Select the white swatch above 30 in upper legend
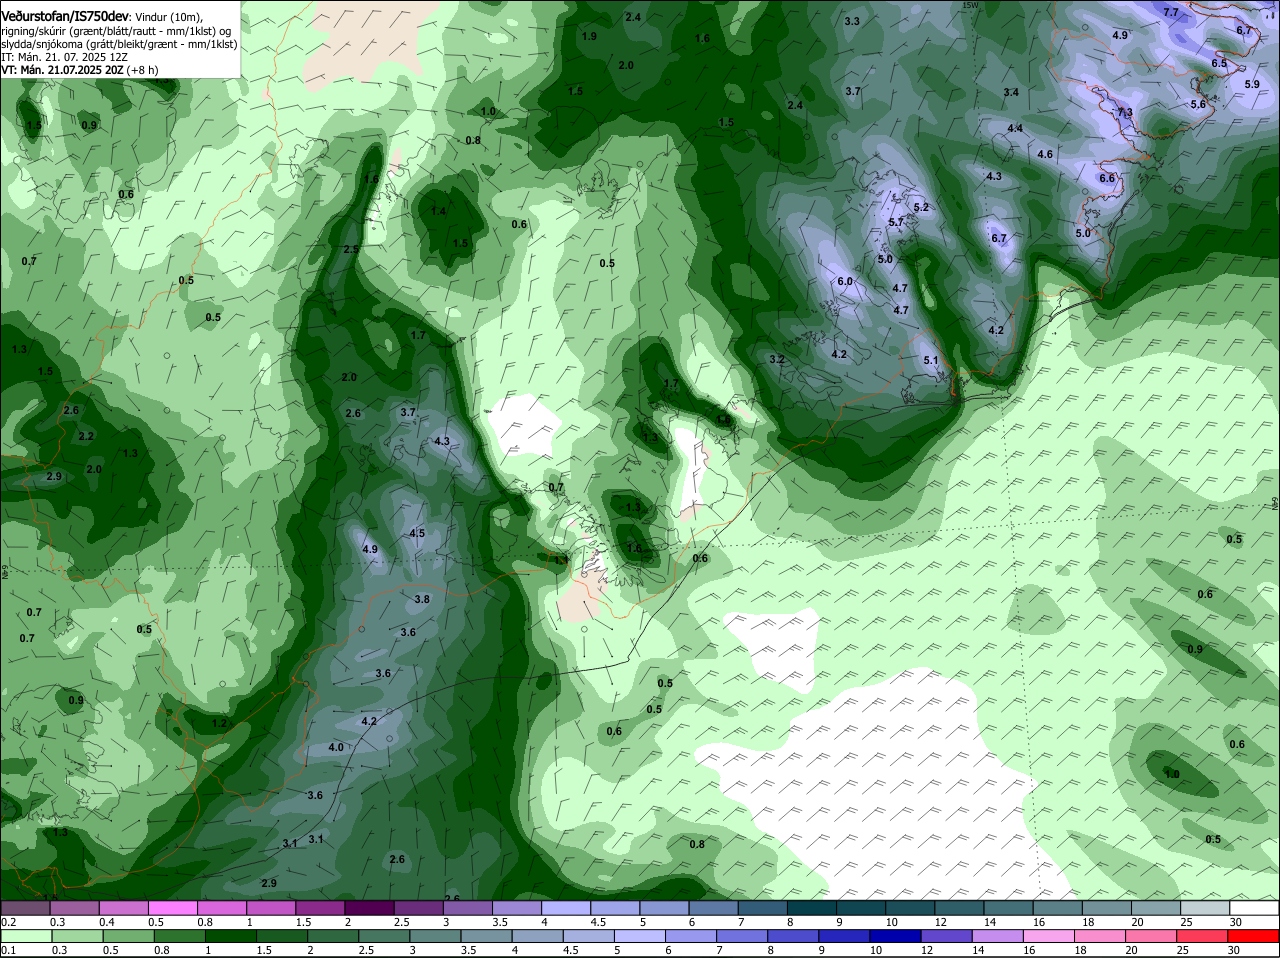The width and height of the screenshot is (1280, 958). pyautogui.click(x=1254, y=908)
